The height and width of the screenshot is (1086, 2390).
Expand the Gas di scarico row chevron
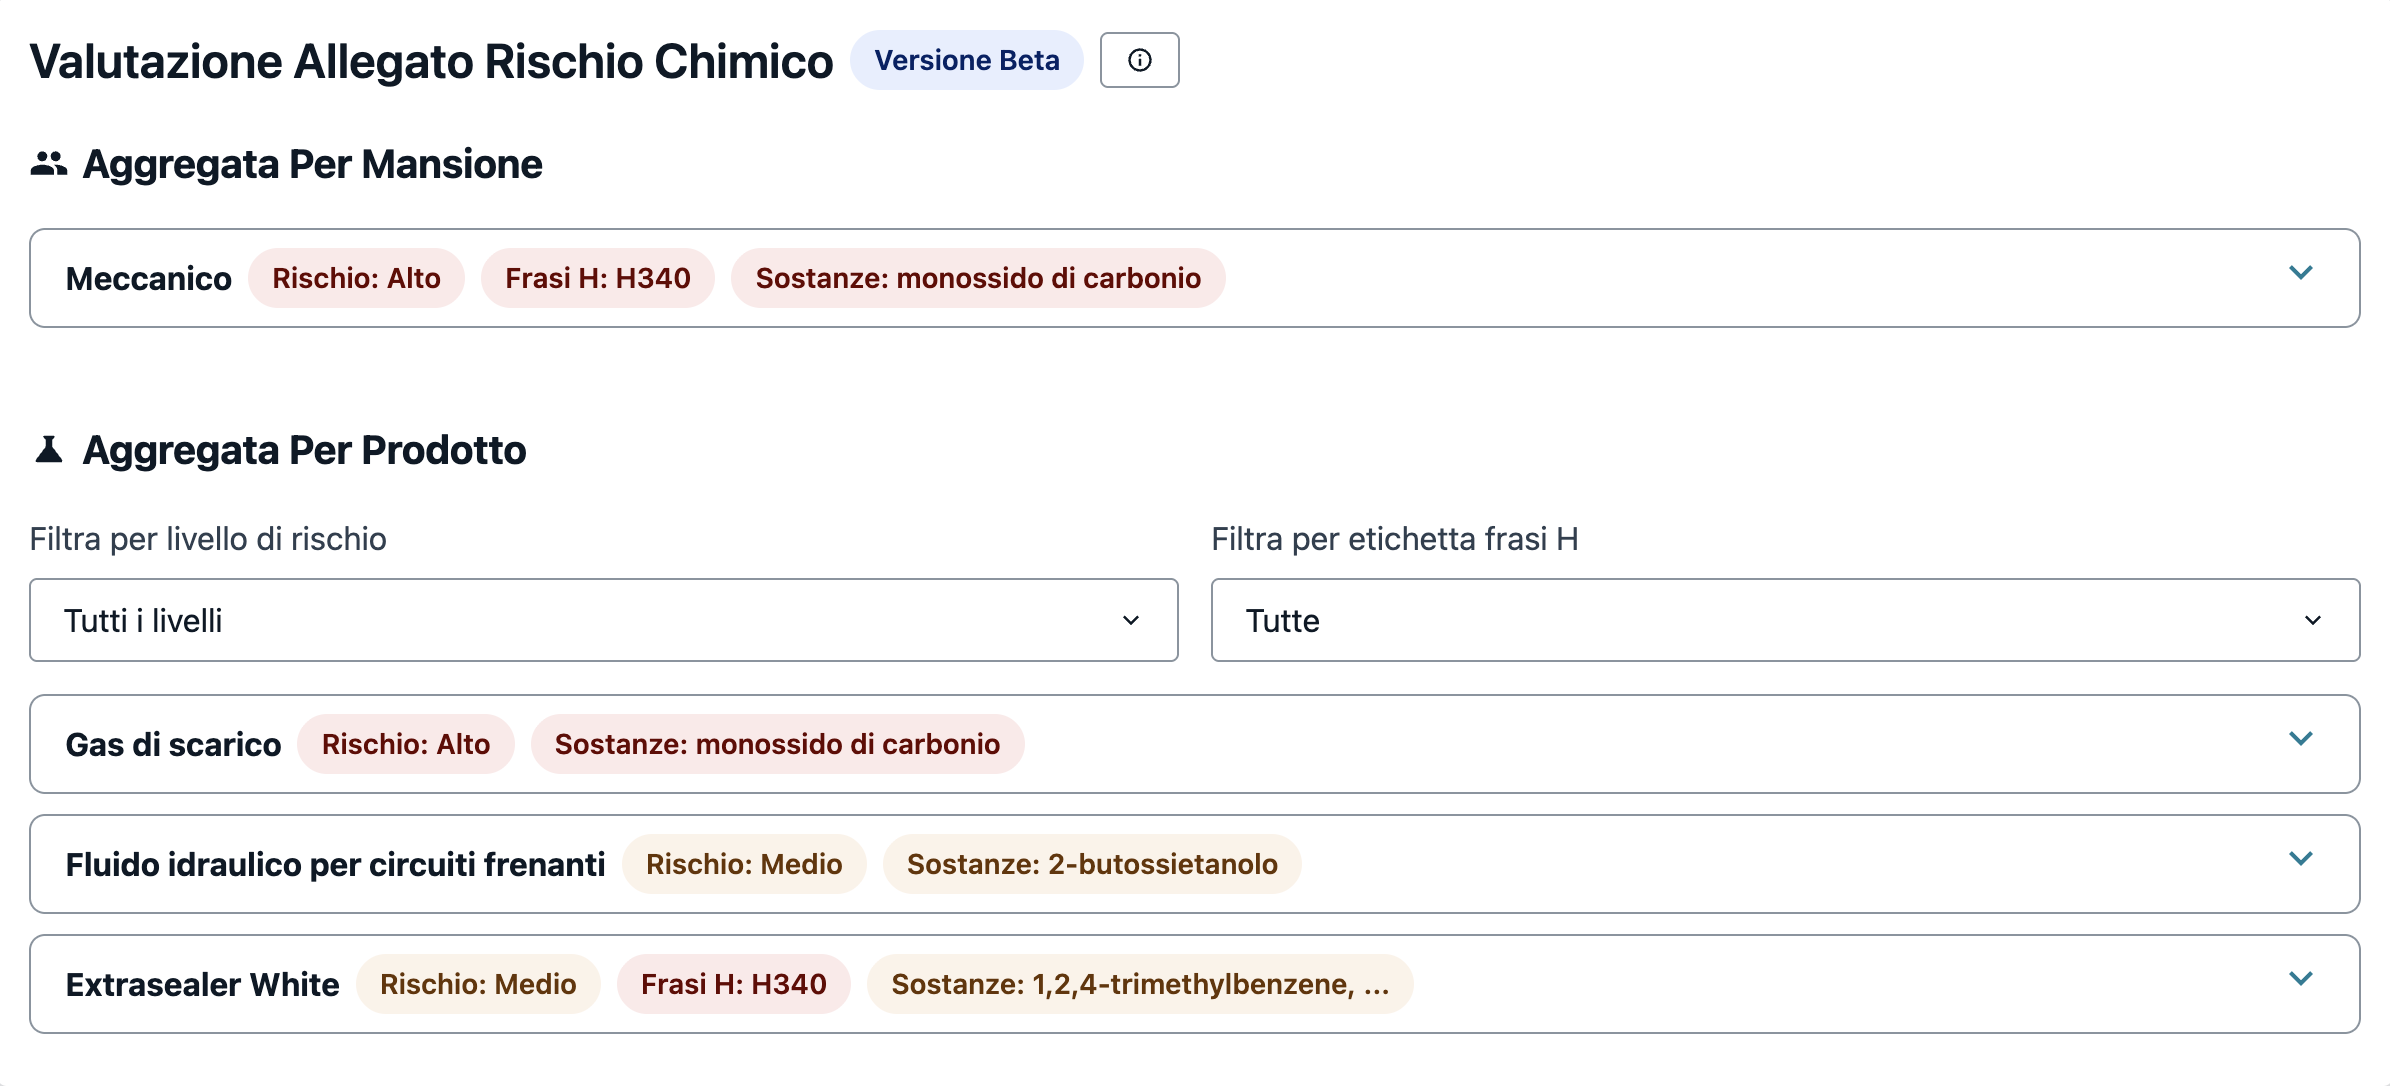[2301, 739]
